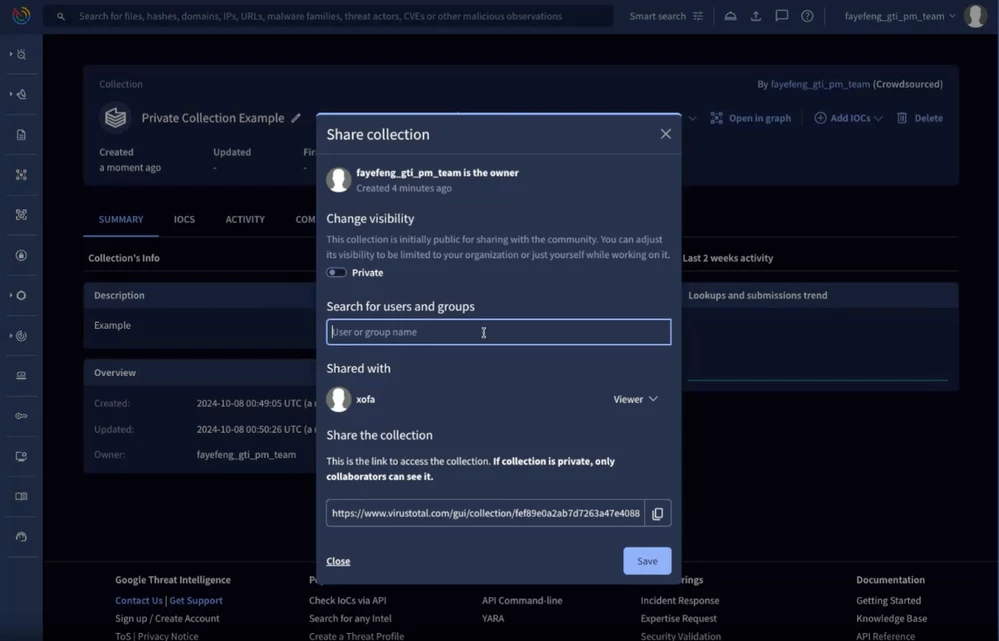Toggle the Private visibility switch
Viewport: 999px width, 641px height.
coord(336,273)
